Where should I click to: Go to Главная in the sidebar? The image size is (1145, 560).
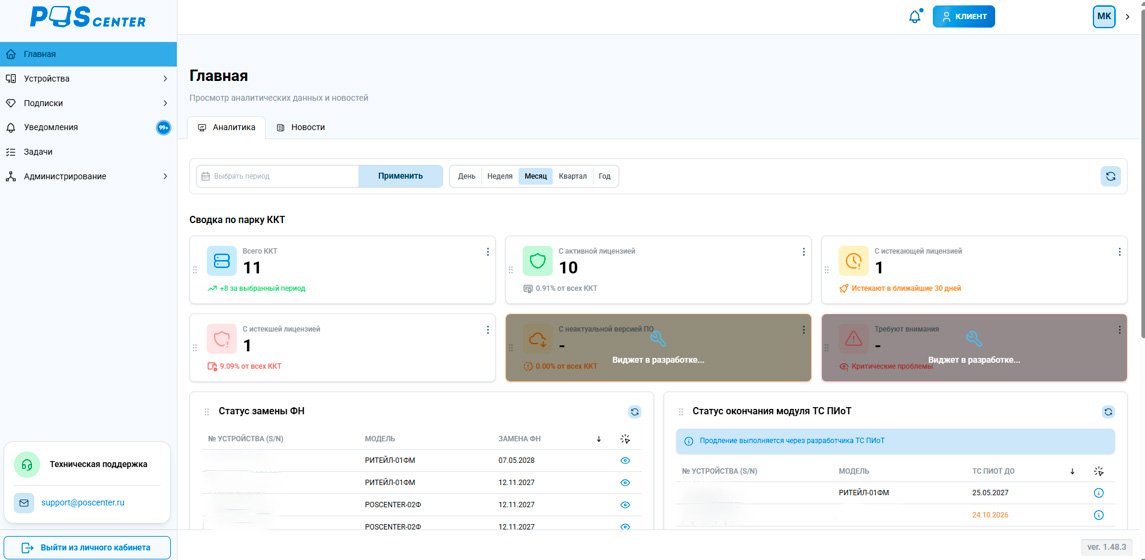tap(88, 54)
